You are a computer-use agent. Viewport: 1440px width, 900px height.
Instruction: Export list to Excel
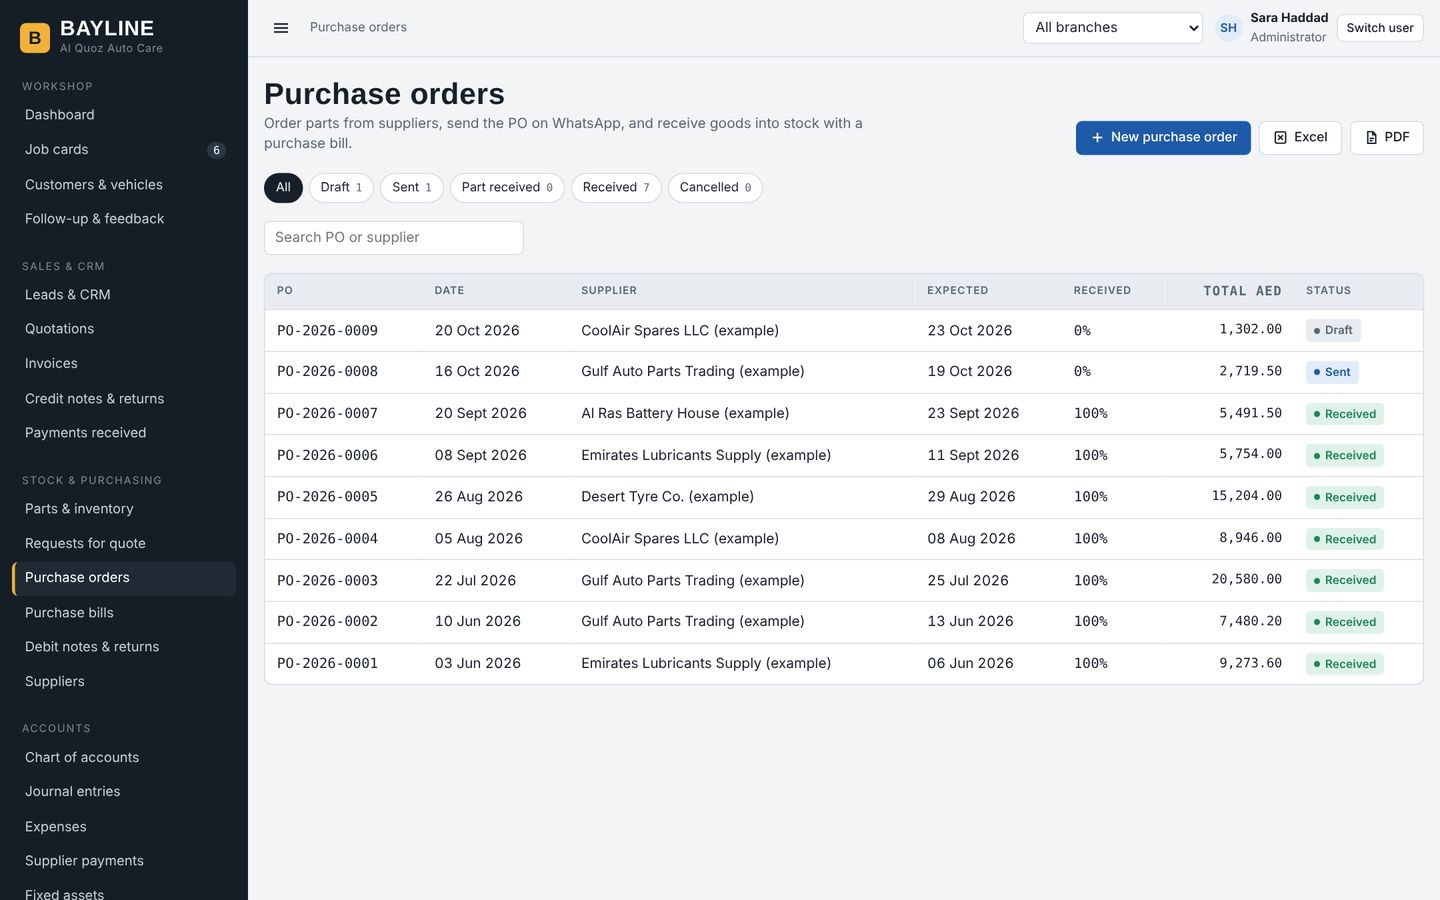(x=1300, y=138)
